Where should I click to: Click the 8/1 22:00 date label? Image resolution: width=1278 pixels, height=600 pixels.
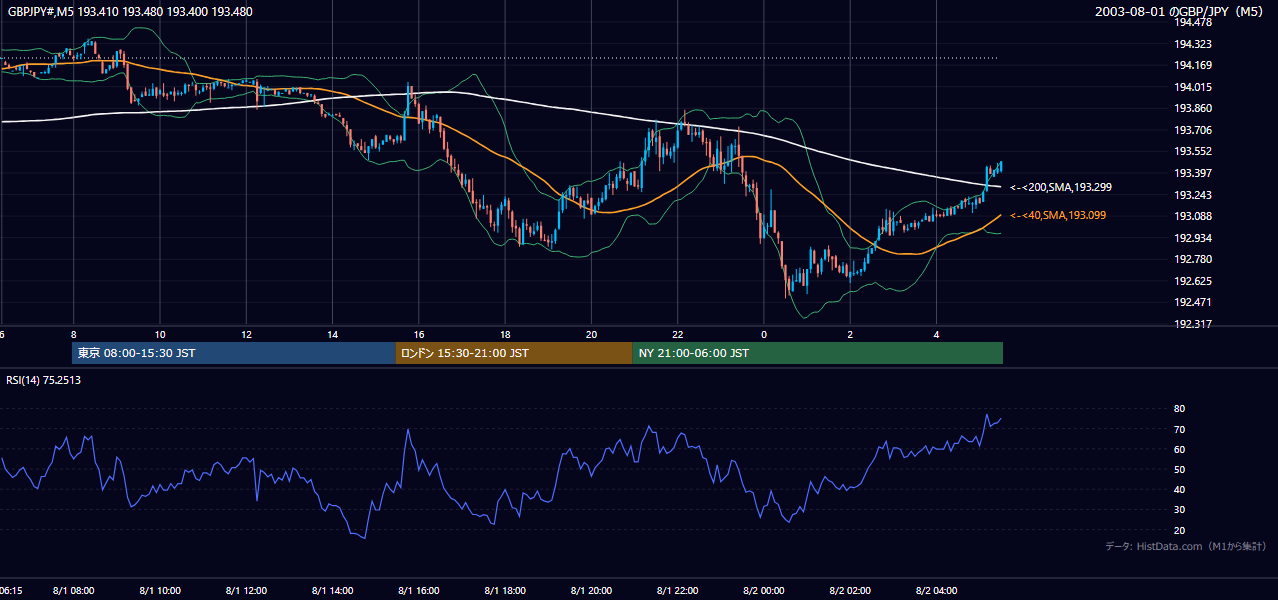pos(677,590)
